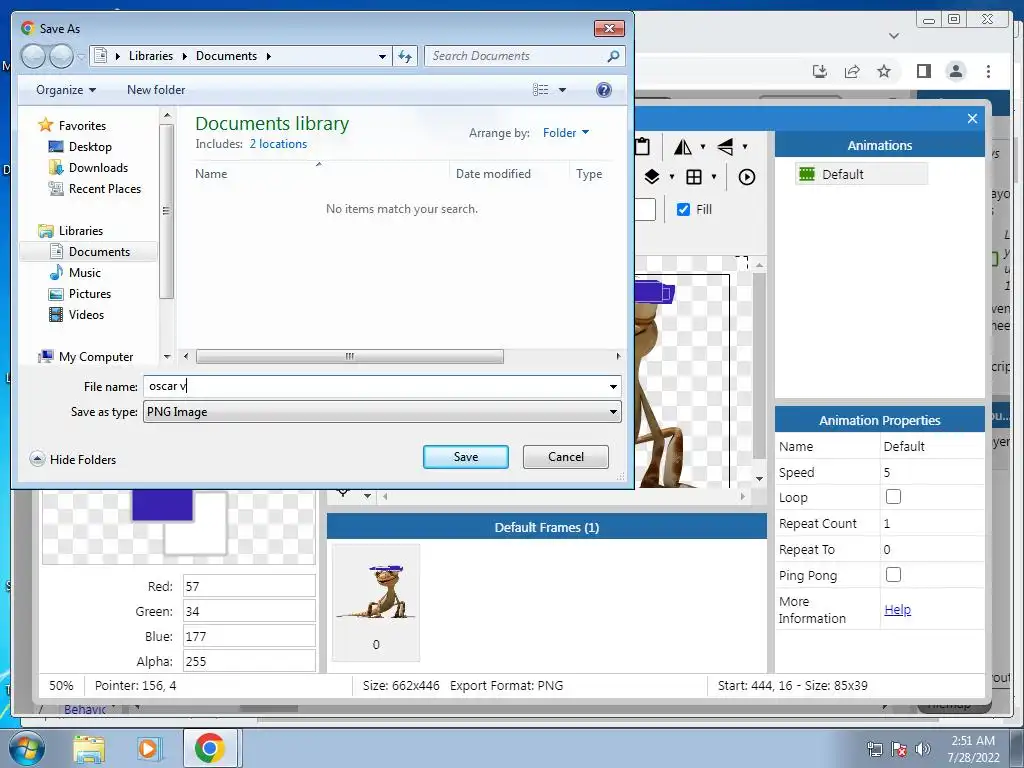Screen dimensions: 1024x768
Task: Open the address bar previous locations dropdown
Action: pos(382,56)
